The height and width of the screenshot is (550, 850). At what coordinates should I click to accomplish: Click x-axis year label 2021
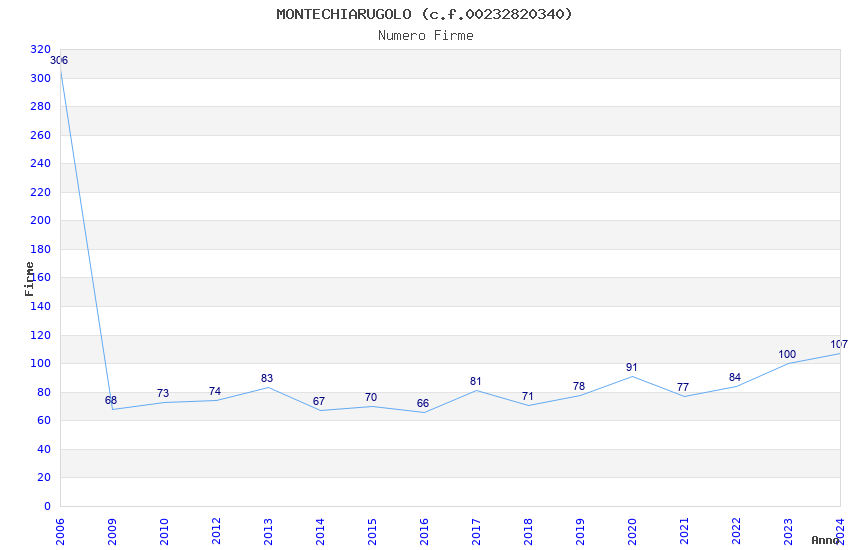[x=684, y=532]
